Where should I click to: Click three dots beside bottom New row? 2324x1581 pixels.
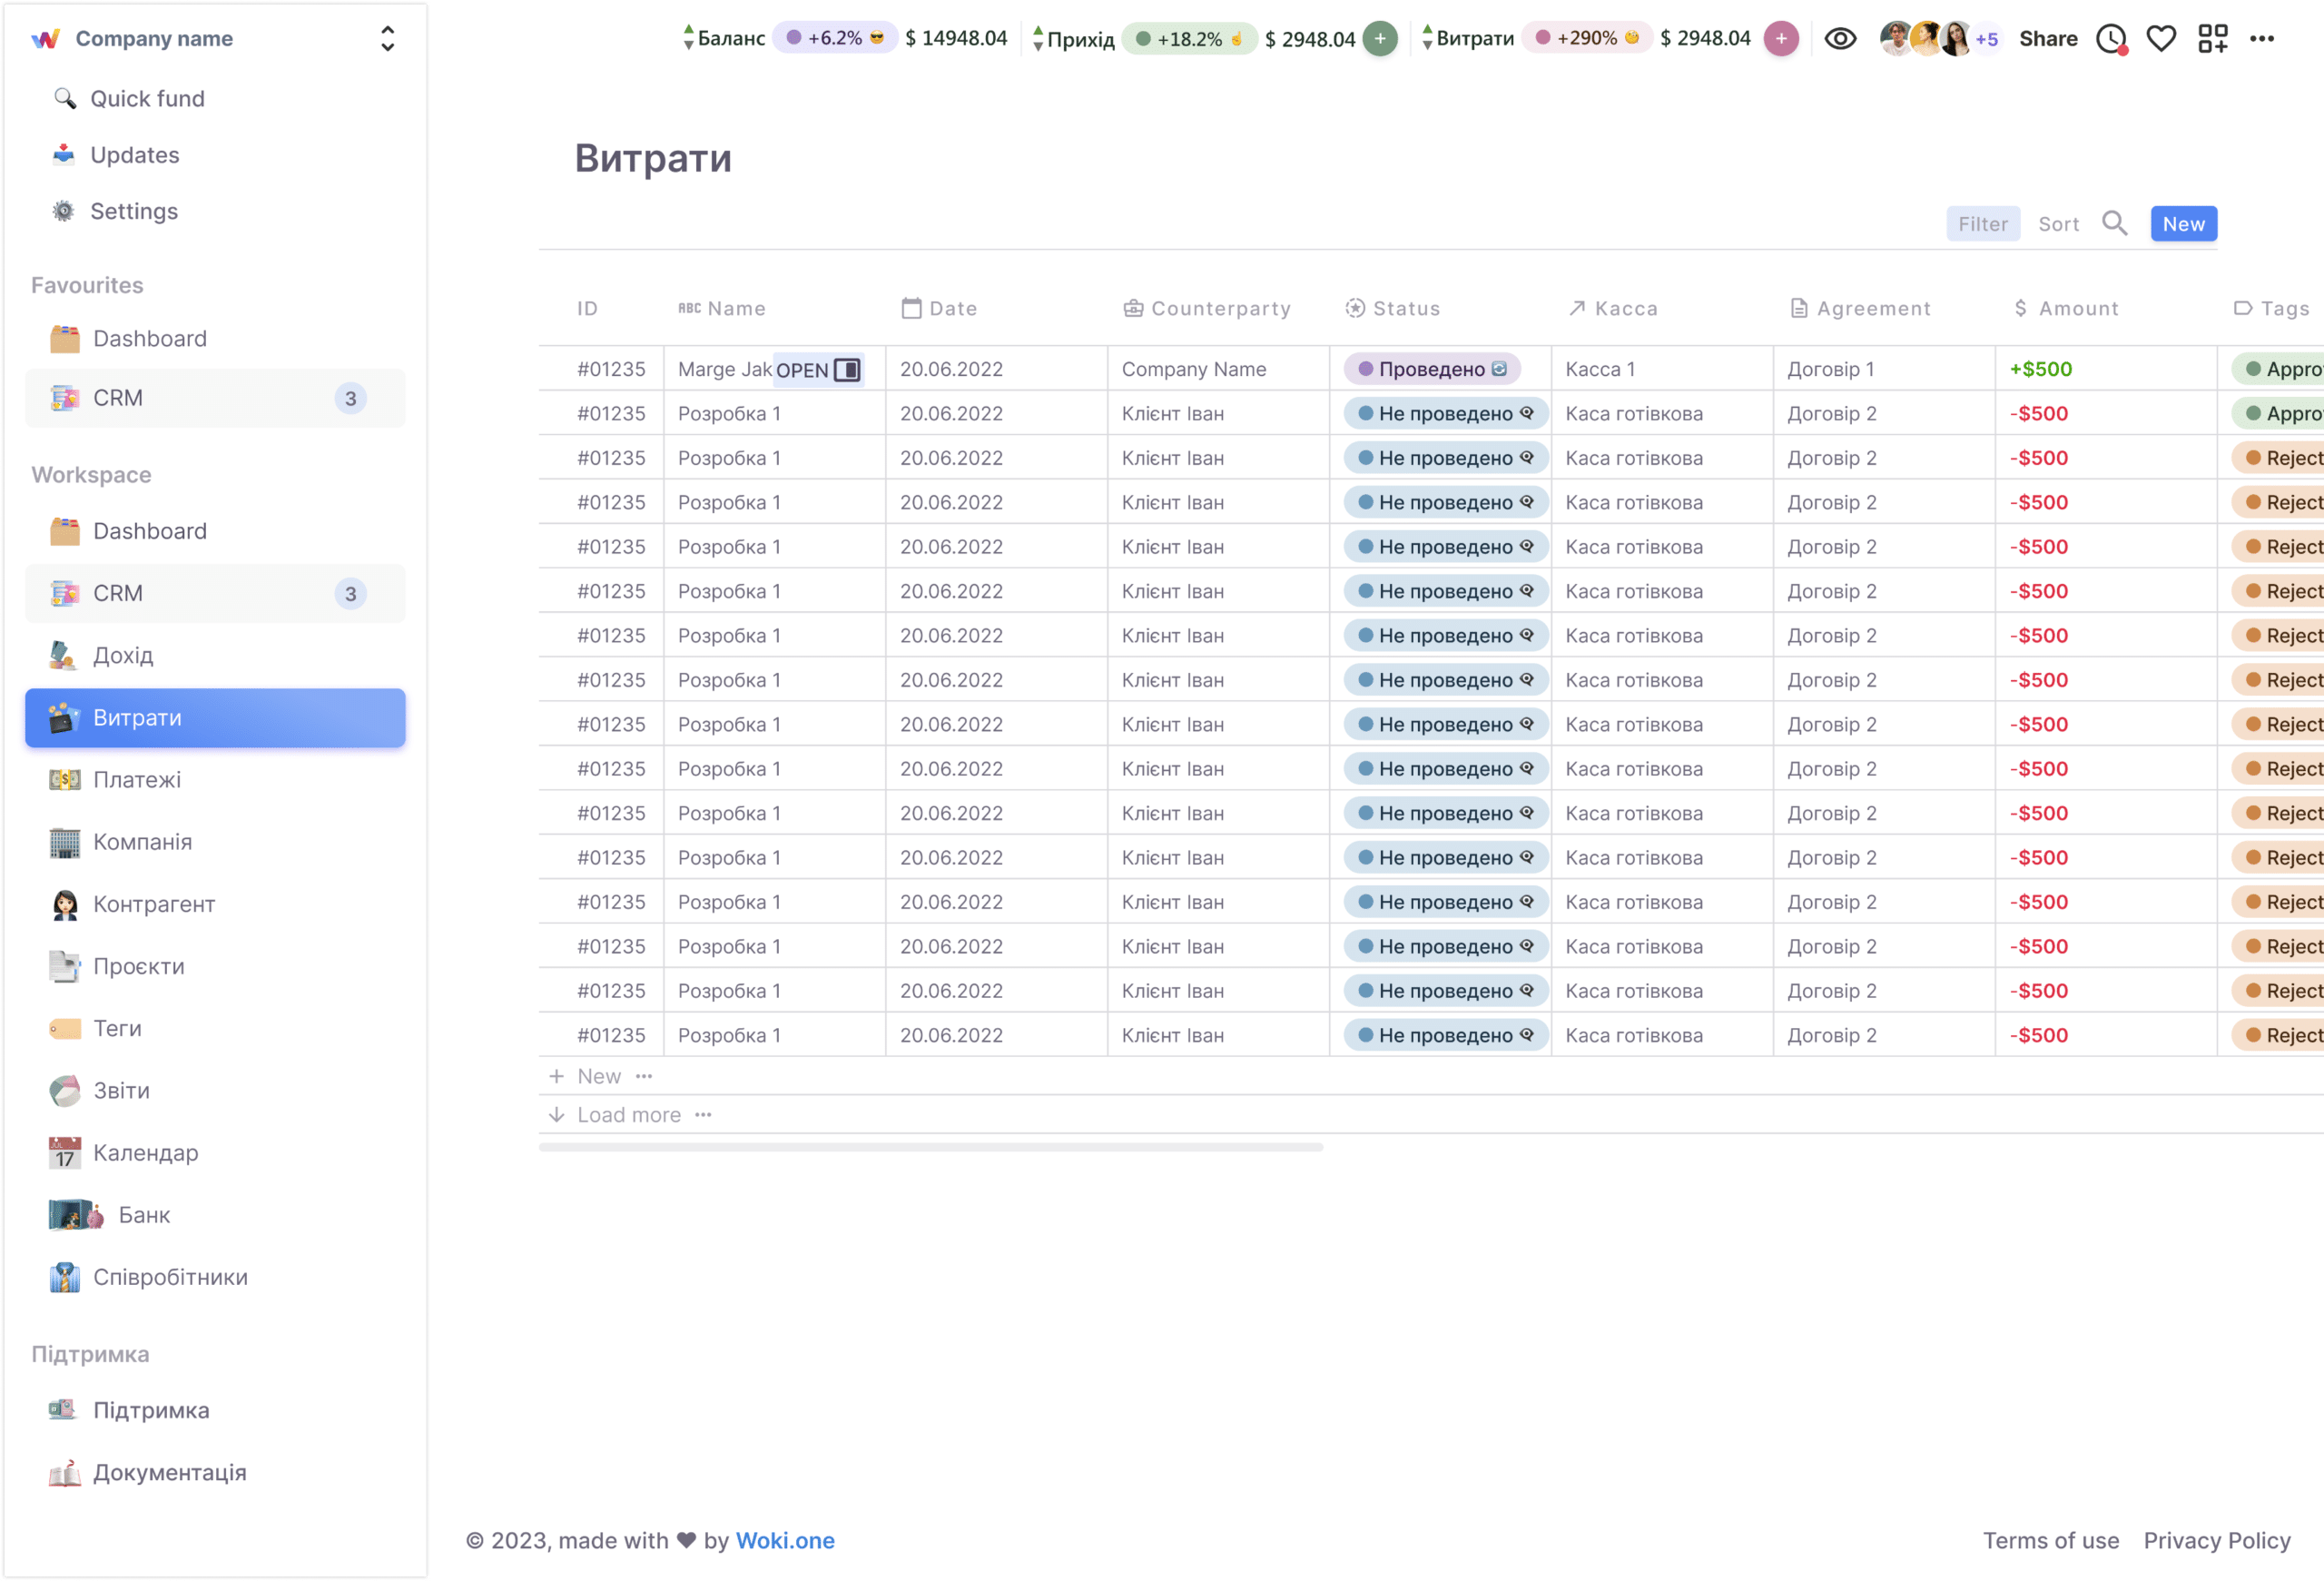click(x=644, y=1076)
